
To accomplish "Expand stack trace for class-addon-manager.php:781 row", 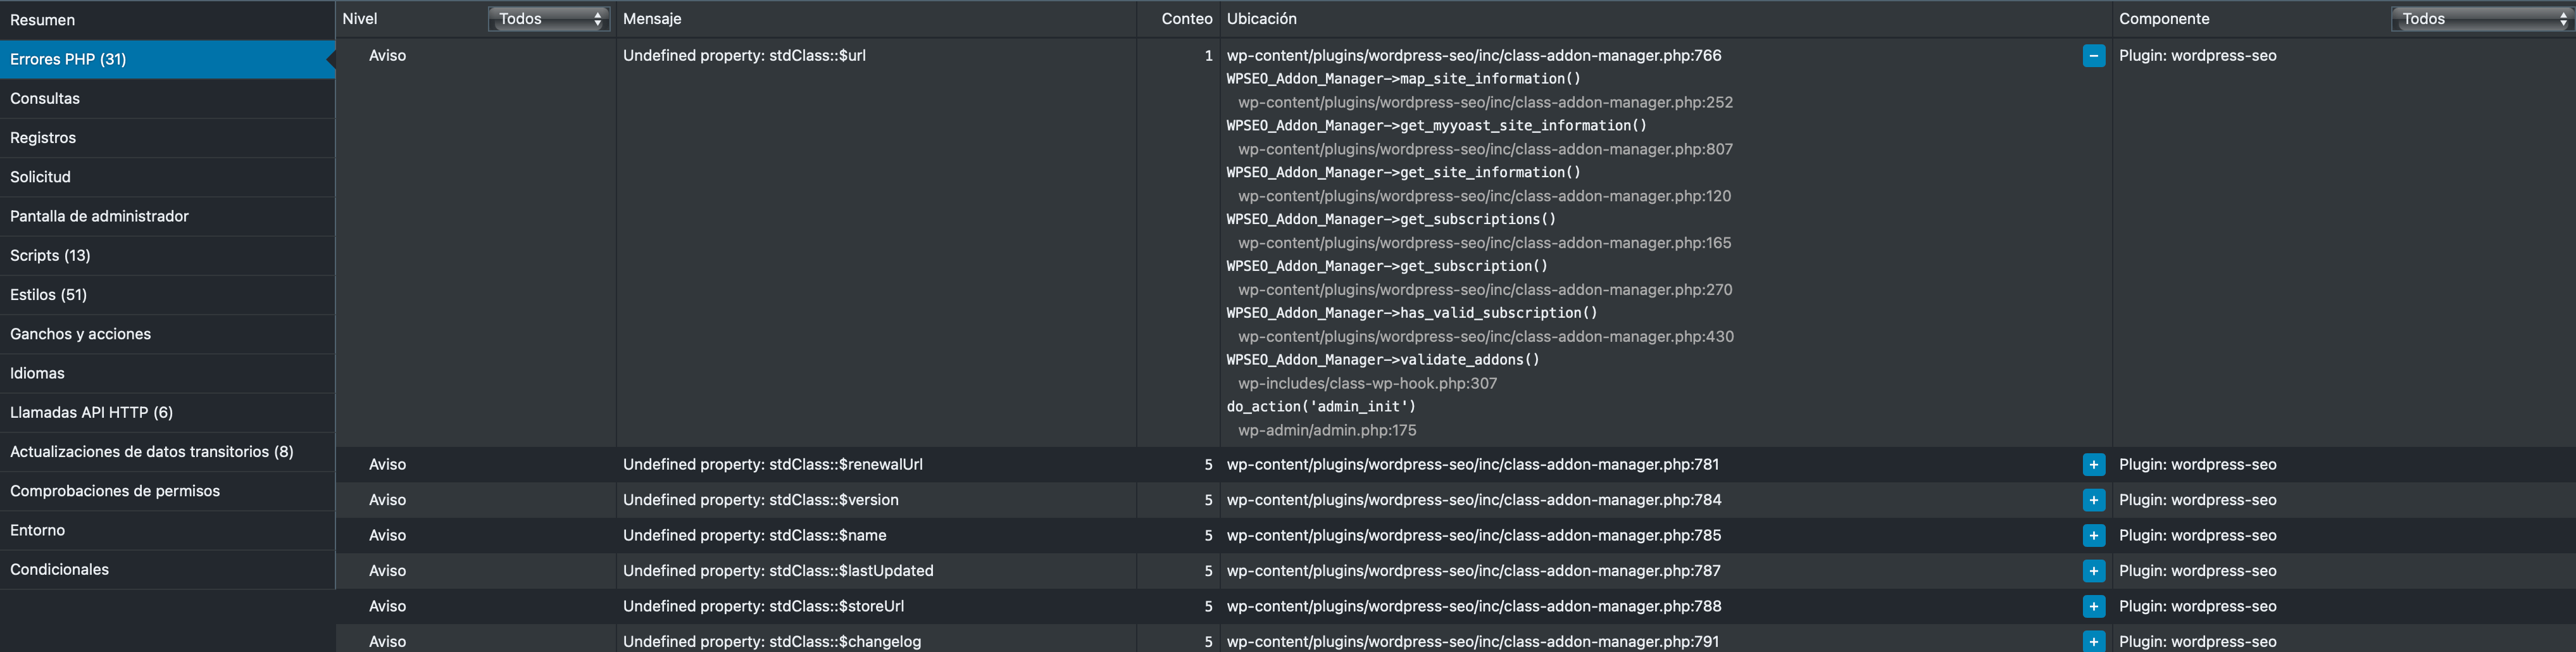I will [2093, 465].
